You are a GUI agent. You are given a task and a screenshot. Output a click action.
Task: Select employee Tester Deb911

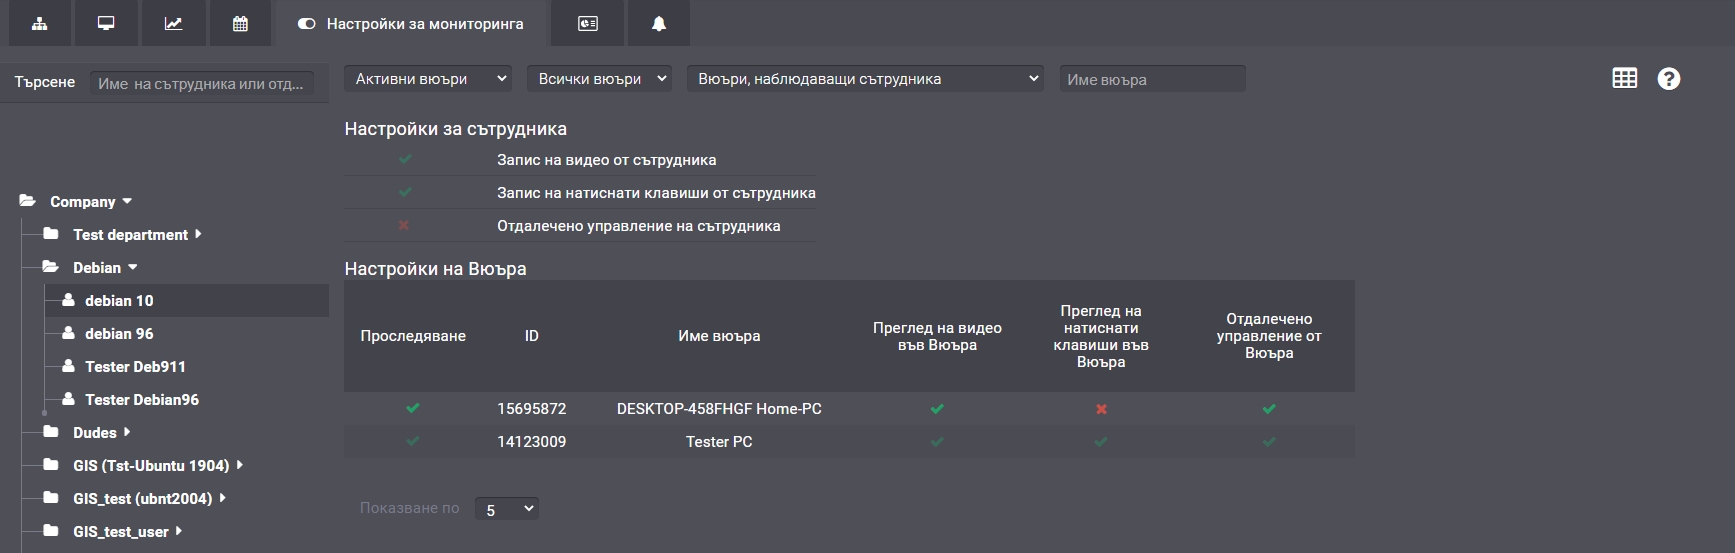coord(135,366)
